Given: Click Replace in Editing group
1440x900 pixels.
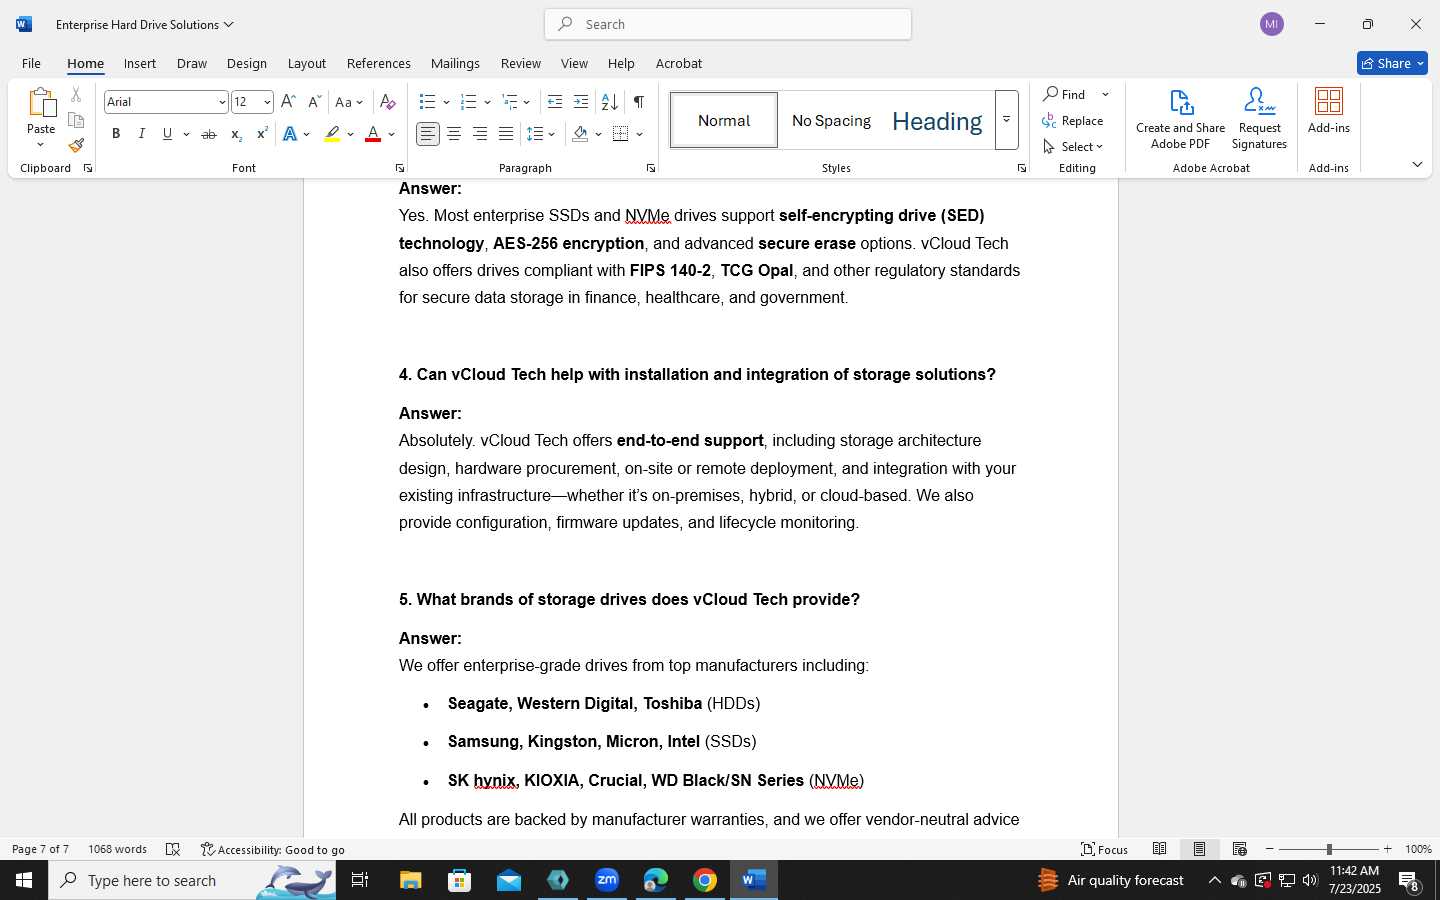Looking at the screenshot, I should tap(1072, 121).
